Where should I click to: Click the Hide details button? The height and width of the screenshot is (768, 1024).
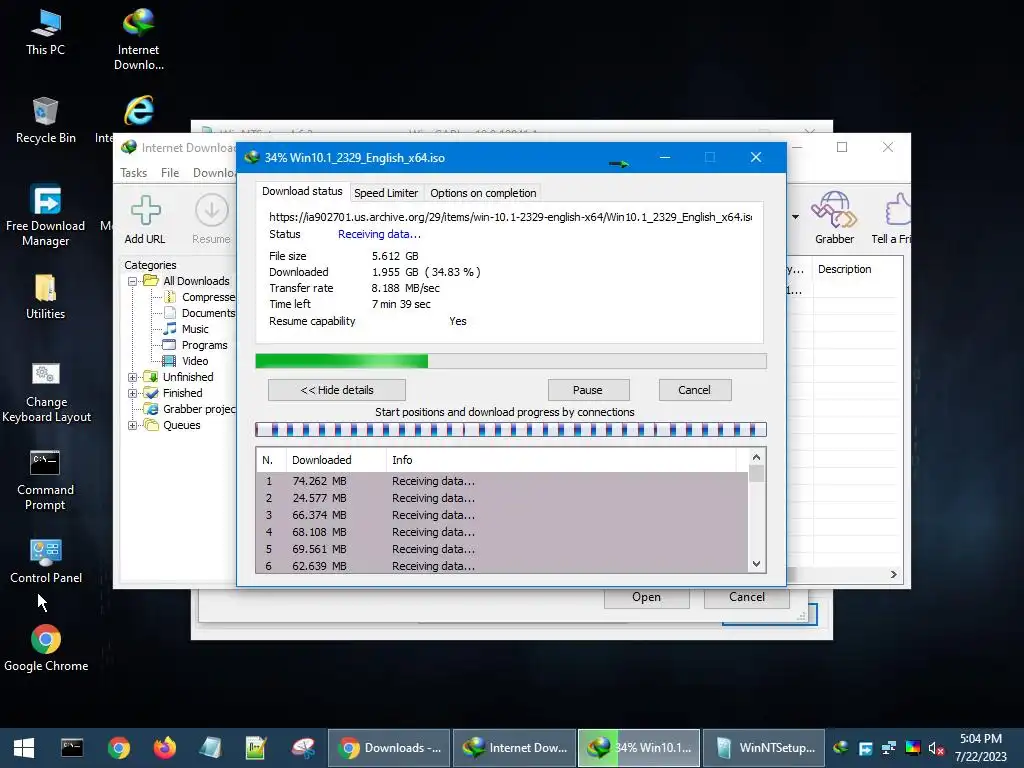[x=337, y=390]
